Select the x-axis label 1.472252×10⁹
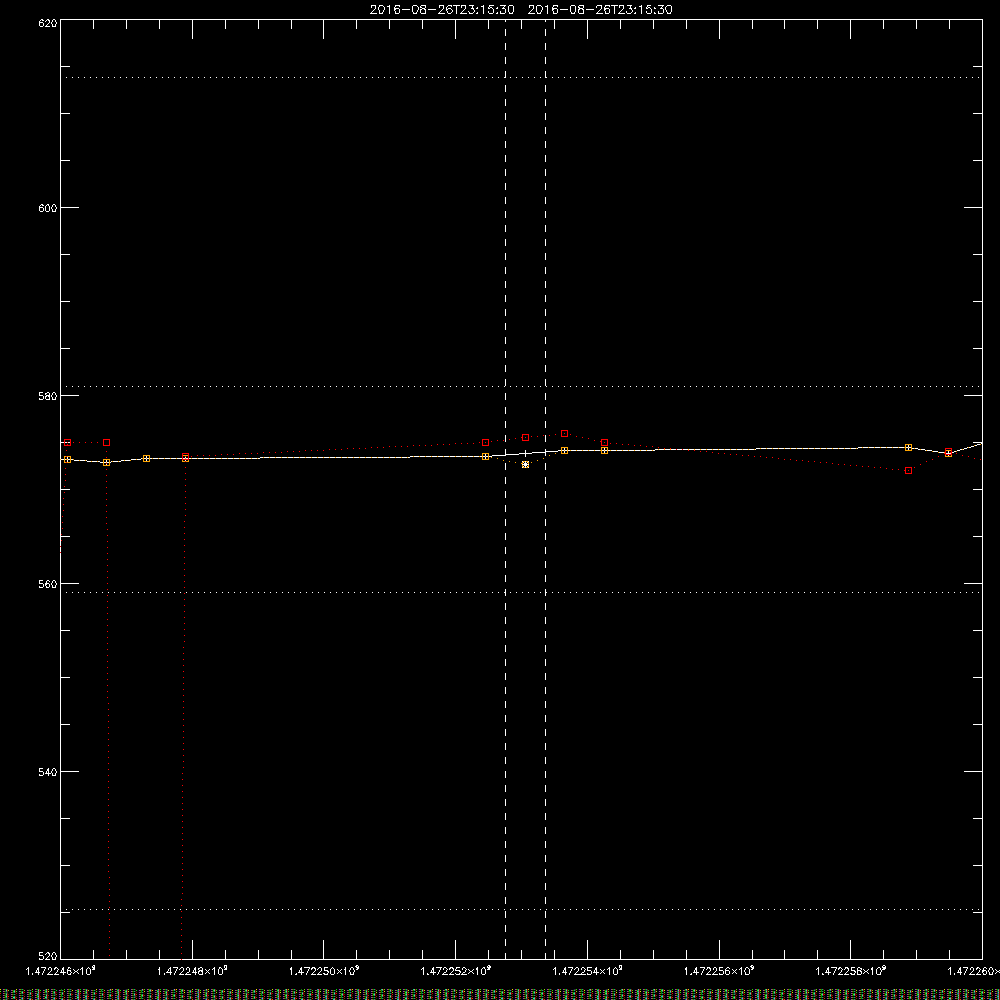Image resolution: width=1000 pixels, height=1000 pixels. click(456, 971)
